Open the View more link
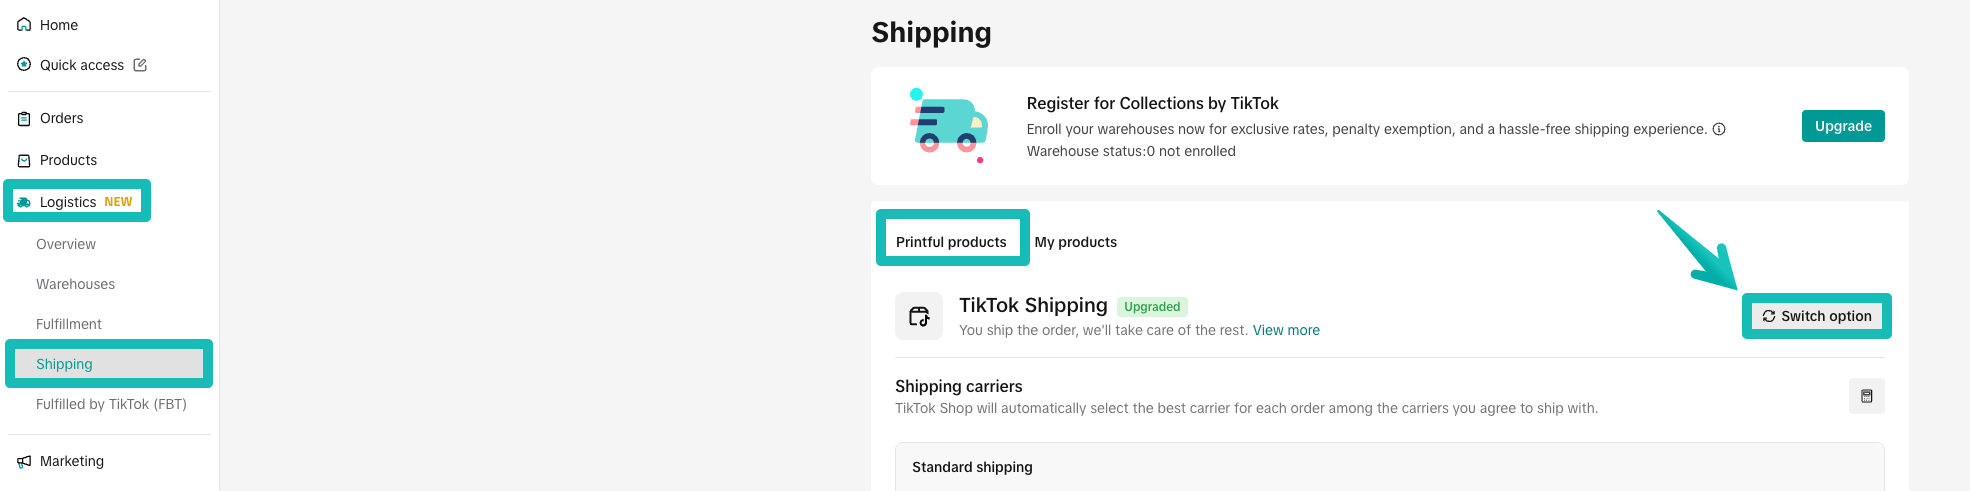This screenshot has height=491, width=1970. 1286,330
